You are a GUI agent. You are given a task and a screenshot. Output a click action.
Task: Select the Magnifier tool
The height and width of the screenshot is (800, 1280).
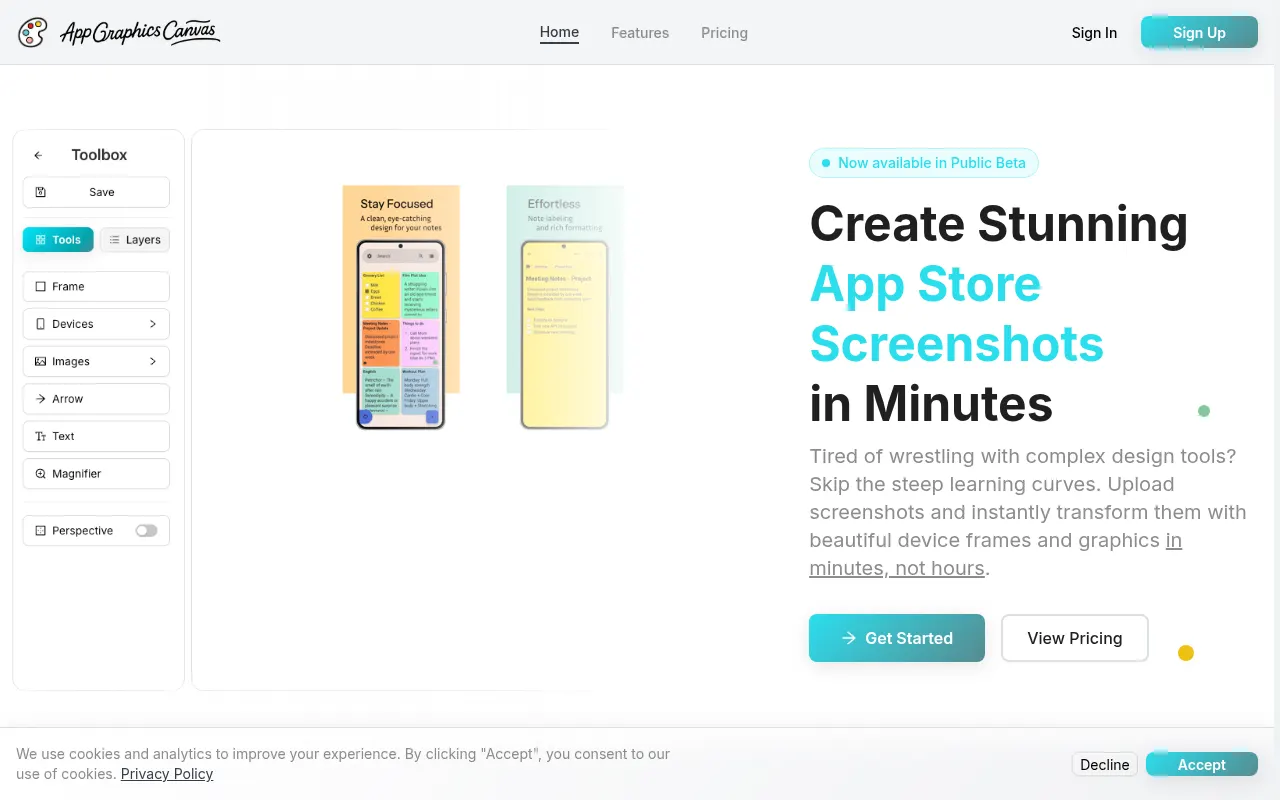96,474
